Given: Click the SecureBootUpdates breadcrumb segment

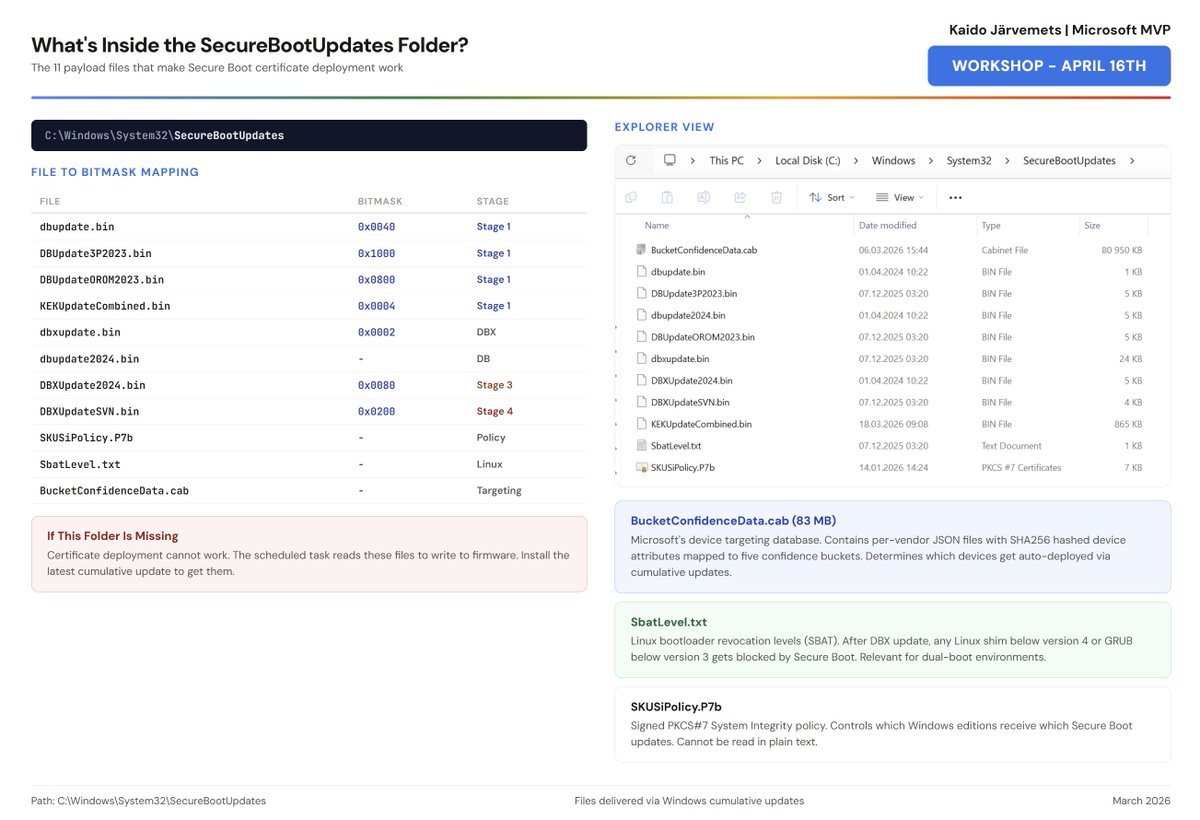Looking at the screenshot, I should pyautogui.click(x=1069, y=160).
